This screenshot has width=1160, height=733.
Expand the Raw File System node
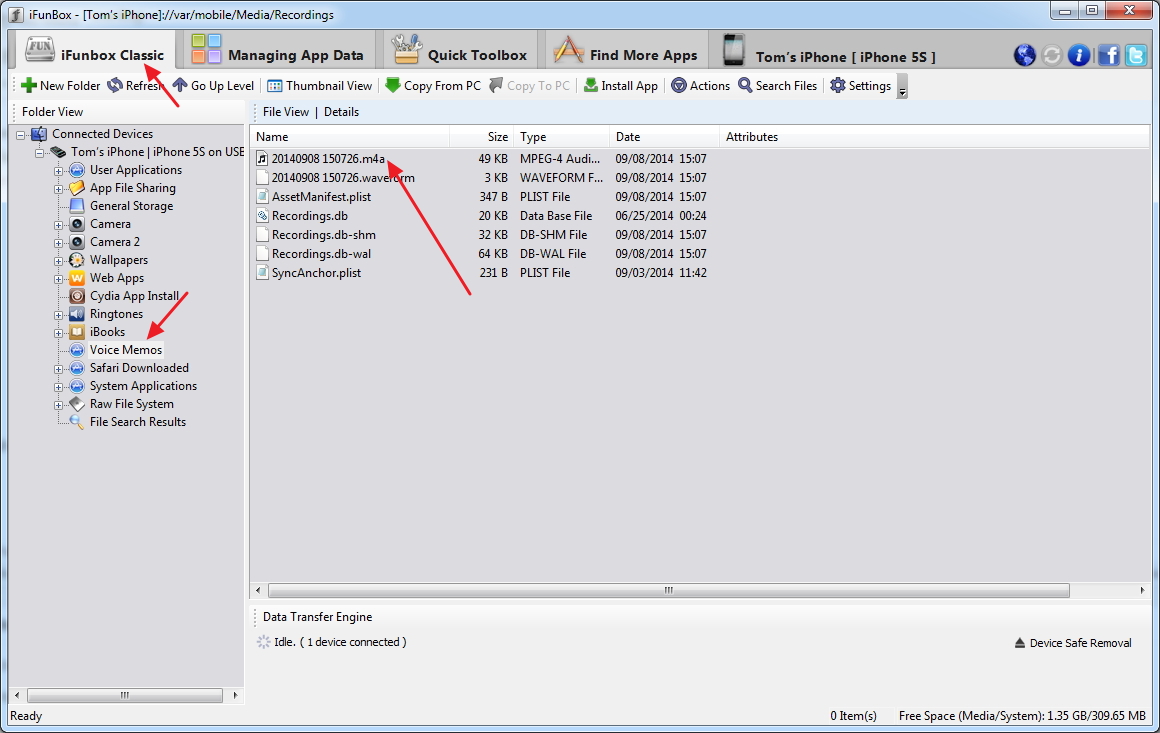click(x=59, y=404)
